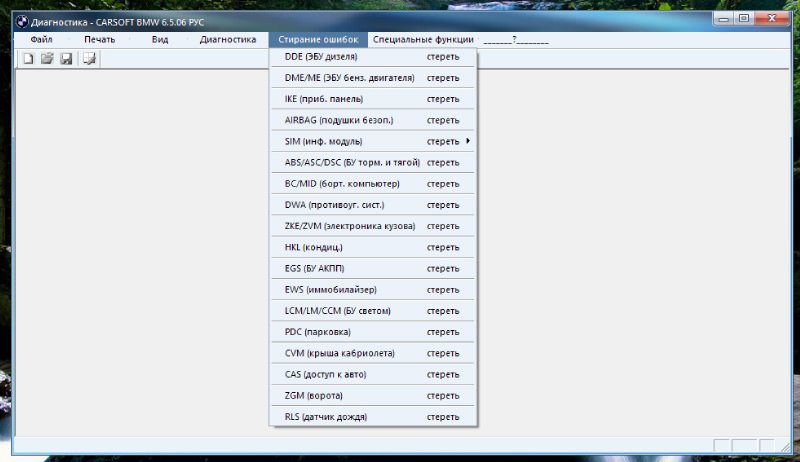Select AIRBAG erase entry

pyautogui.click(x=373, y=120)
